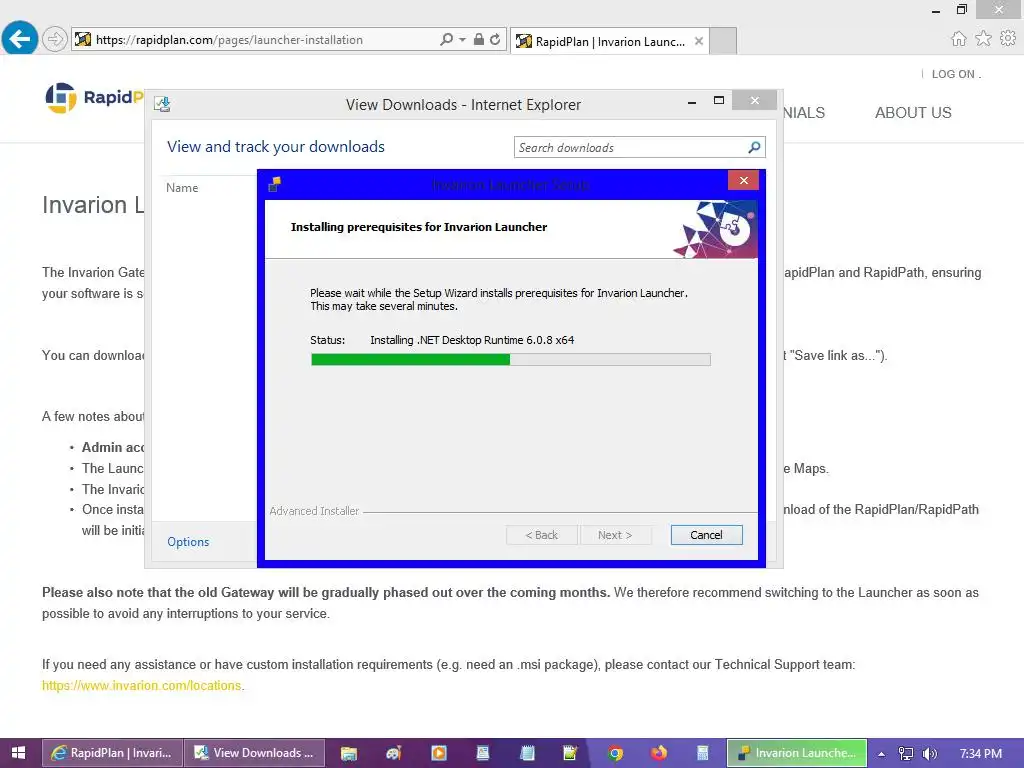This screenshot has width=1024, height=768.
Task: Restore down the Internet Explorer window
Action: click(962, 9)
